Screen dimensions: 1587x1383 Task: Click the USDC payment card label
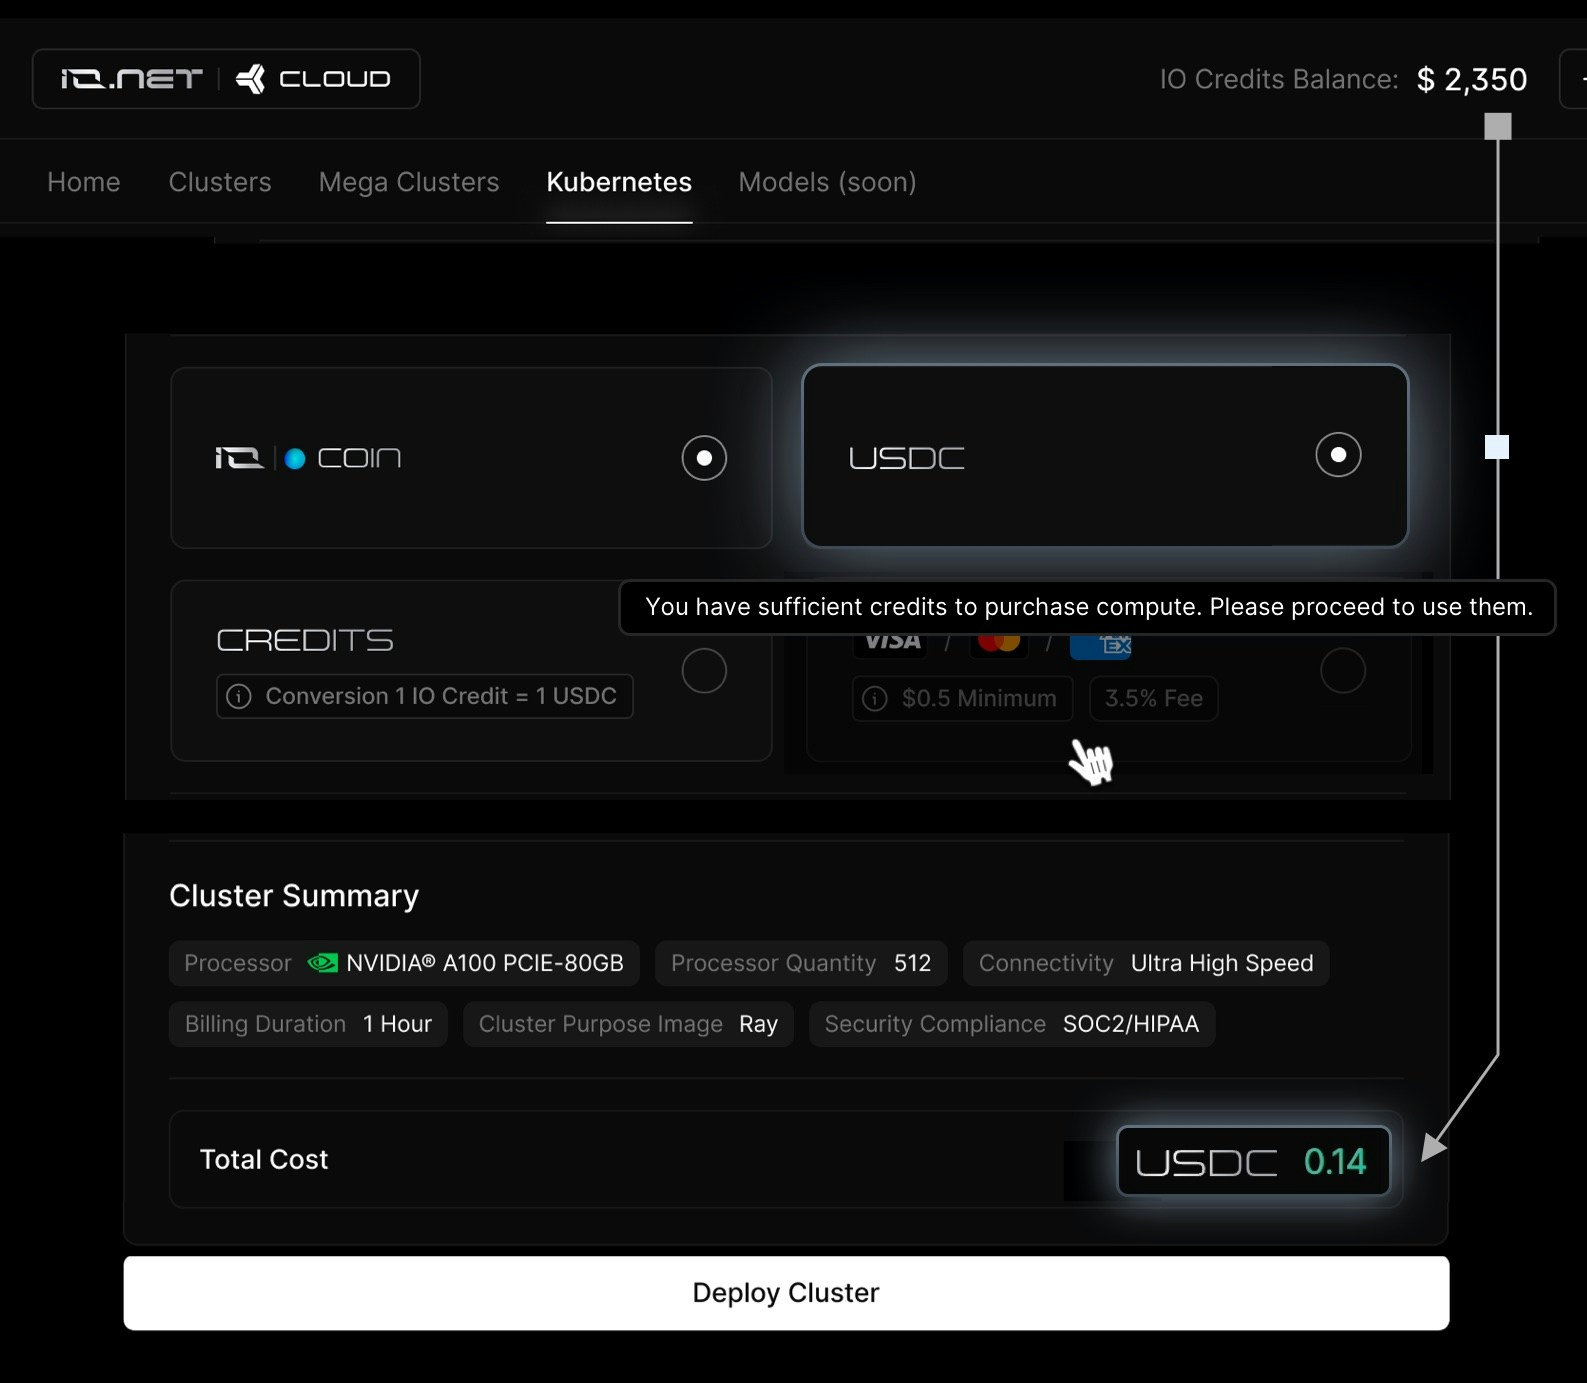coord(907,458)
